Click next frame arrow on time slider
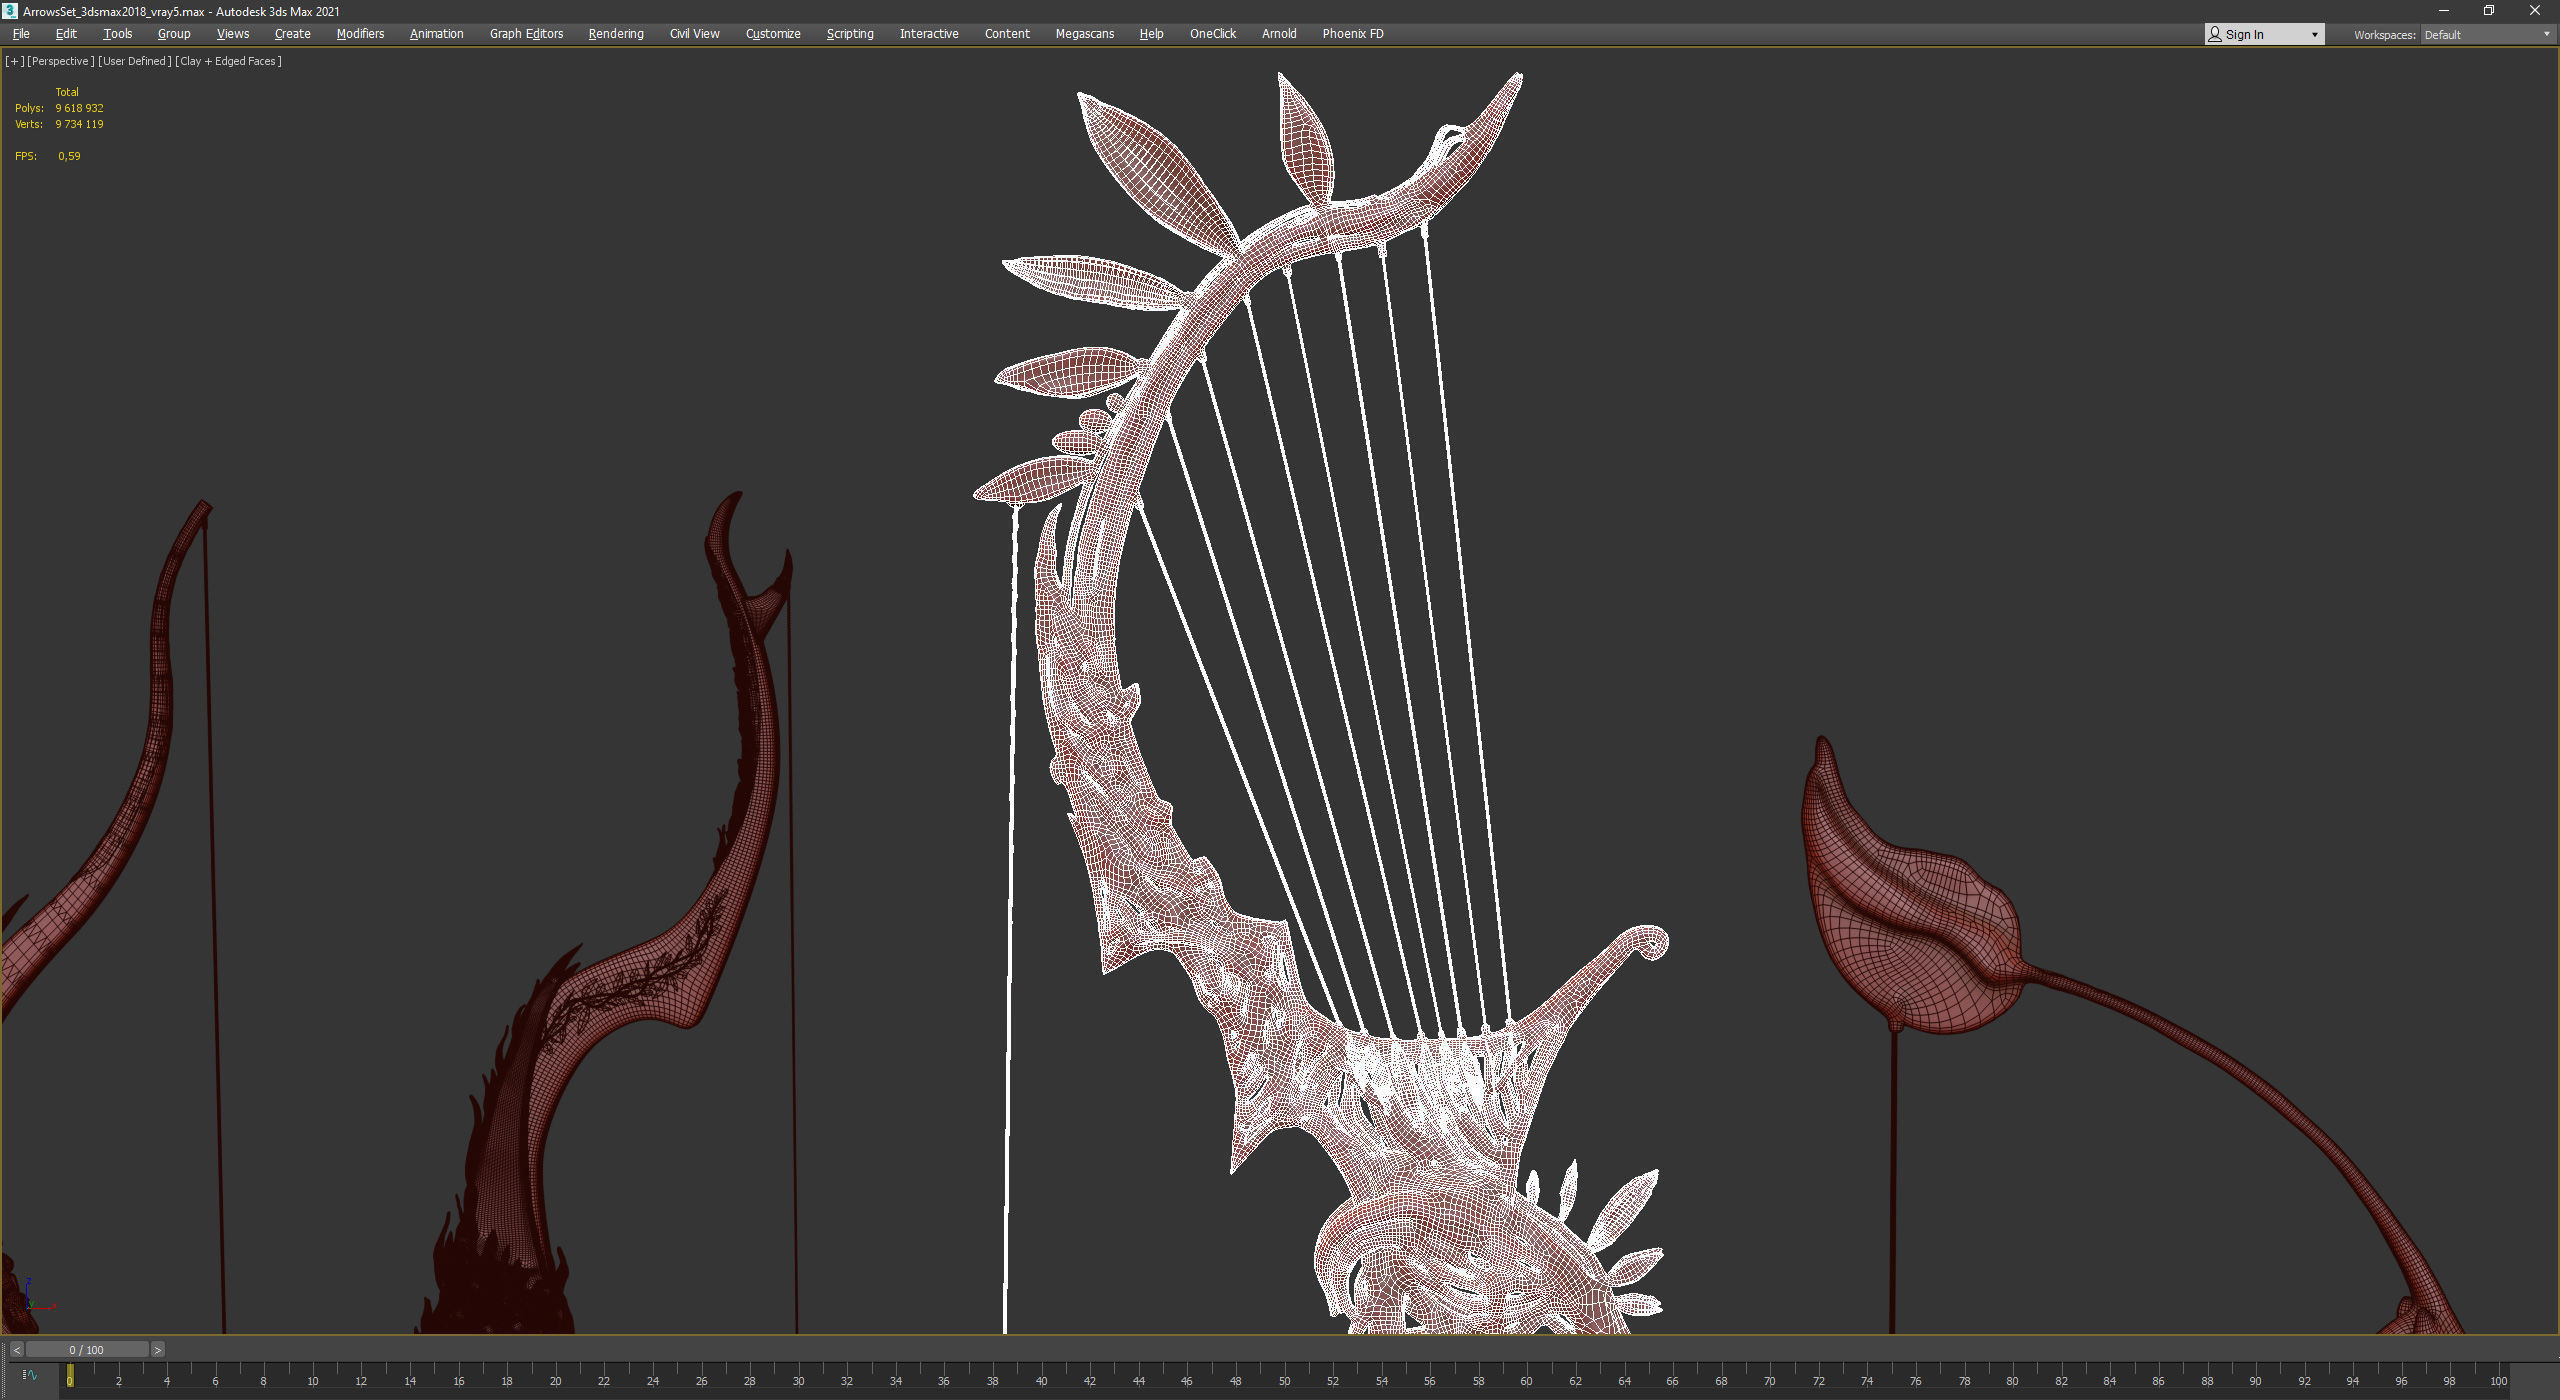 pyautogui.click(x=157, y=1350)
